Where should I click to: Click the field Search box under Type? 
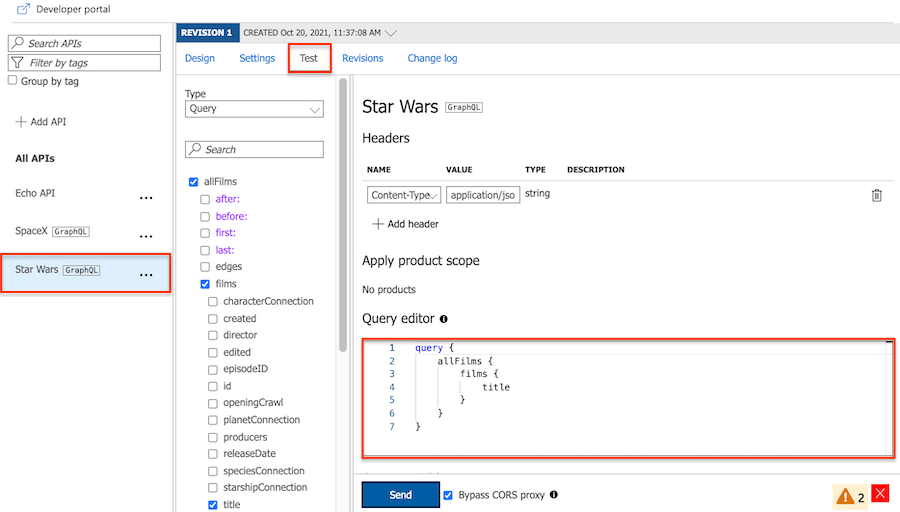254,149
